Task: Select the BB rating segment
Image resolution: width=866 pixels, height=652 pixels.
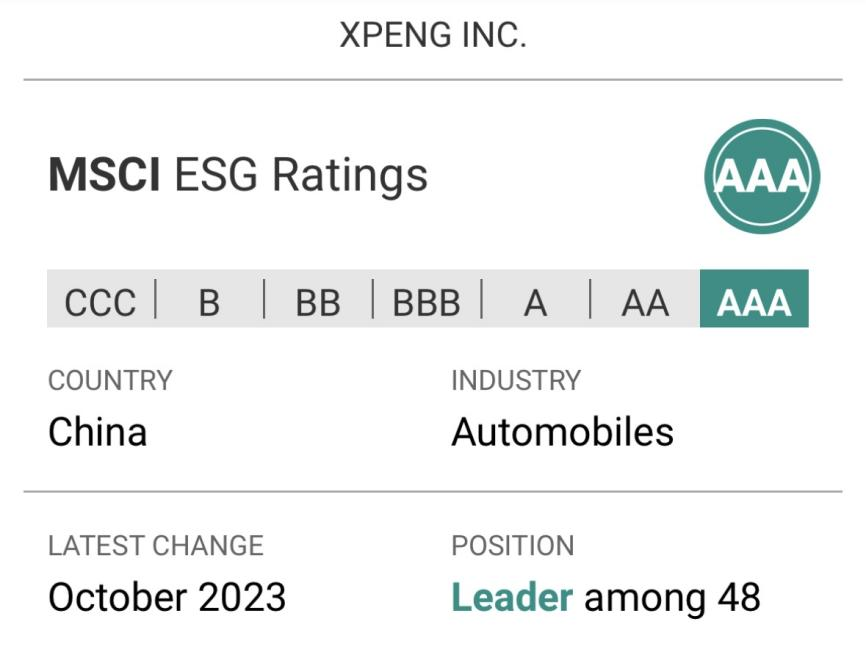Action: point(318,300)
